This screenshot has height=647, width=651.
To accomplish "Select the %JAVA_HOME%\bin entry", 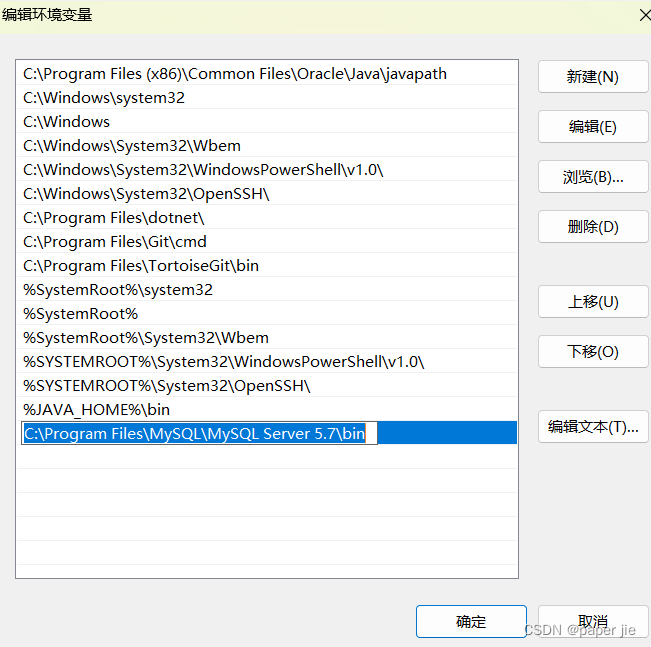I will tap(267, 409).
